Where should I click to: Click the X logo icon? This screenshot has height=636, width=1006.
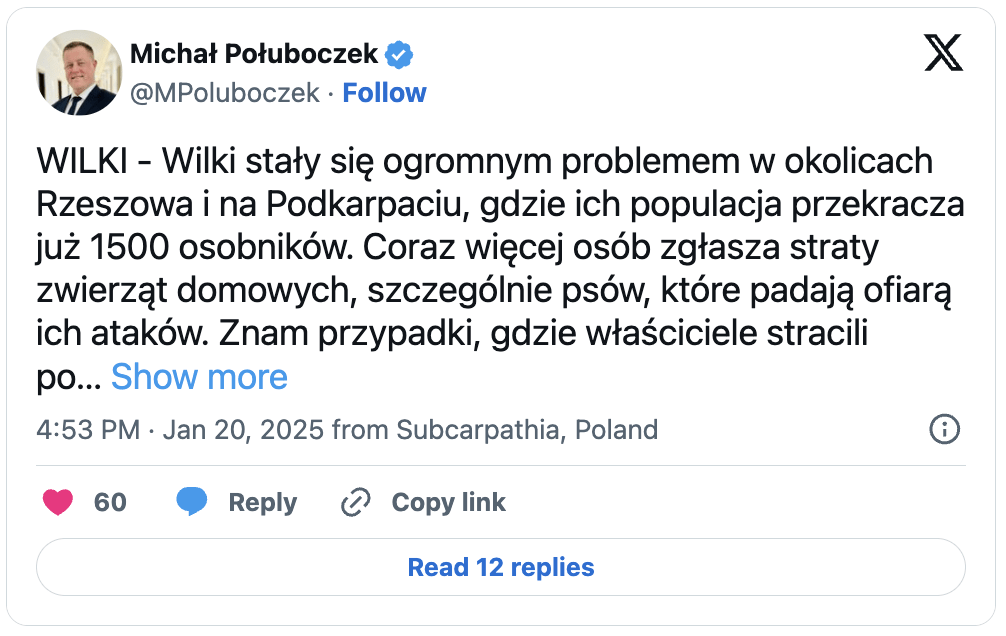click(942, 51)
